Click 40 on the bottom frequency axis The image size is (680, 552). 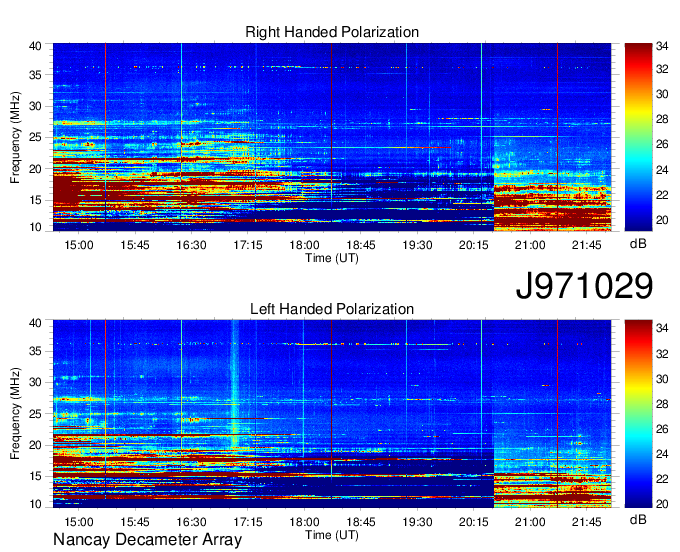click(35, 323)
